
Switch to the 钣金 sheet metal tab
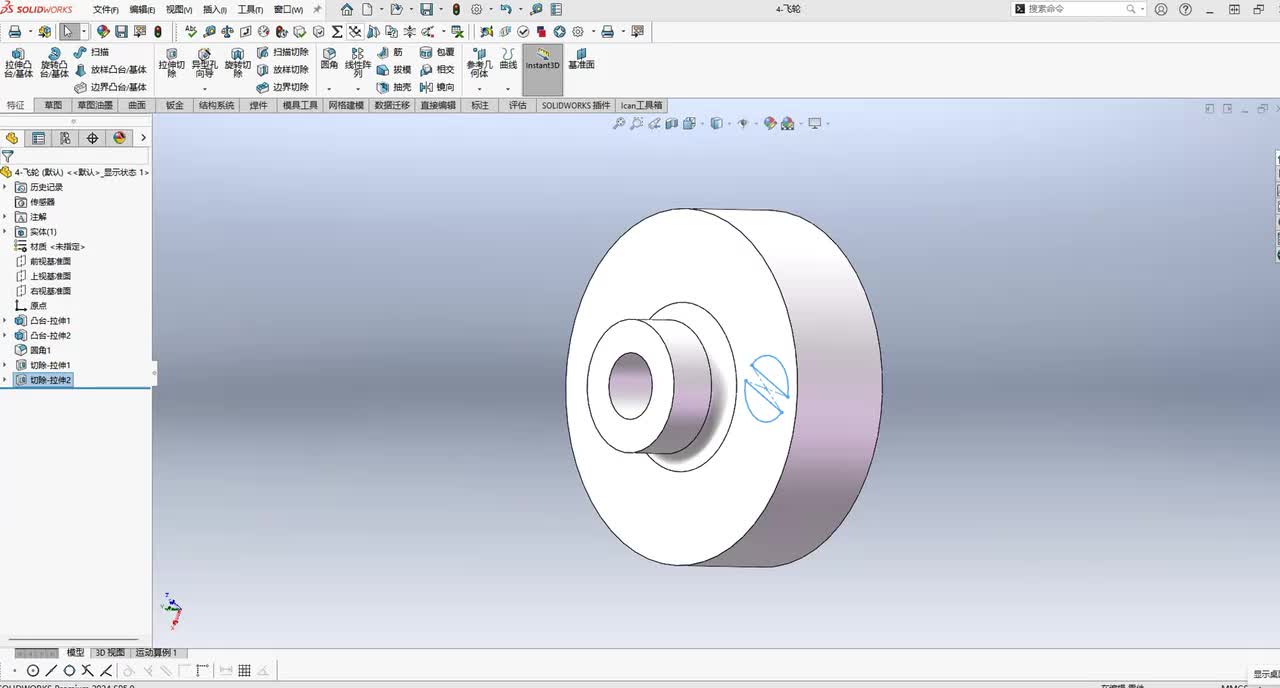tap(175, 105)
